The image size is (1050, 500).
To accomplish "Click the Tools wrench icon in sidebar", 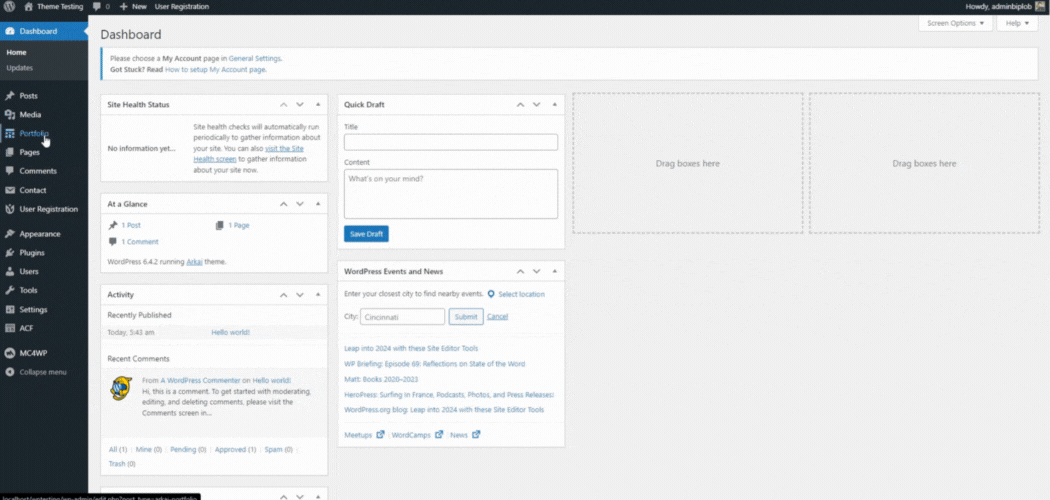I will tap(10, 290).
